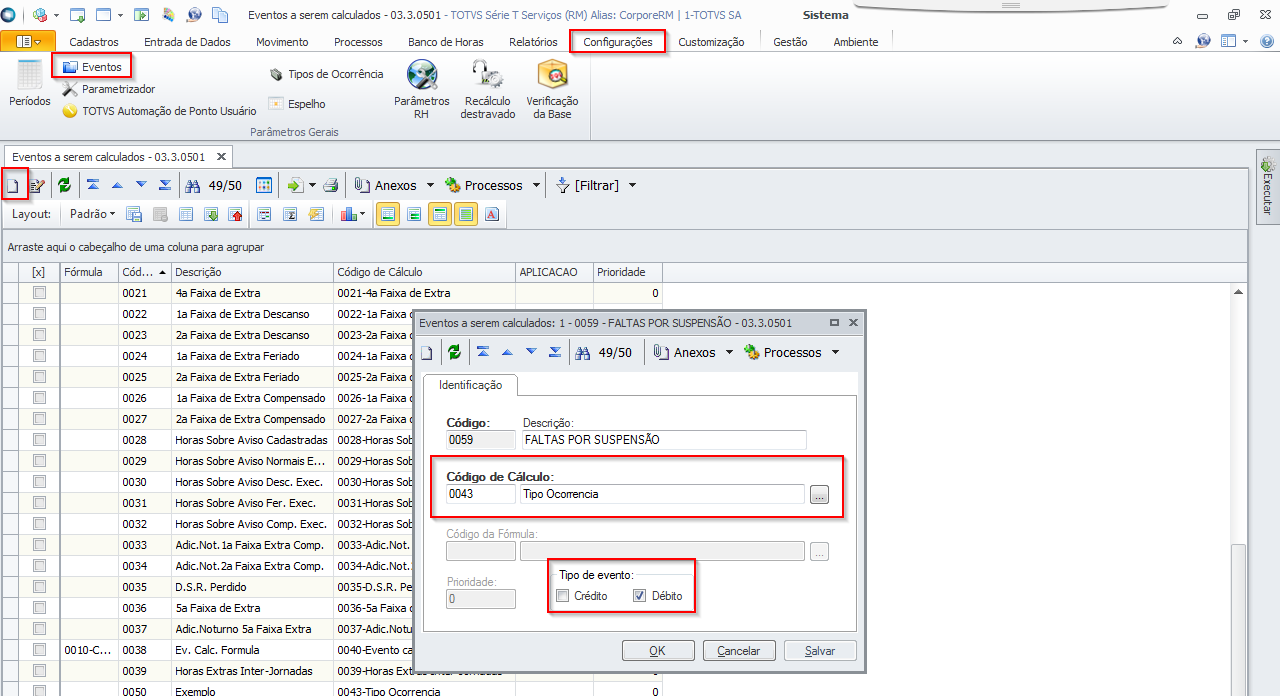
Task: Open the Executar side panel
Action: (1267, 185)
